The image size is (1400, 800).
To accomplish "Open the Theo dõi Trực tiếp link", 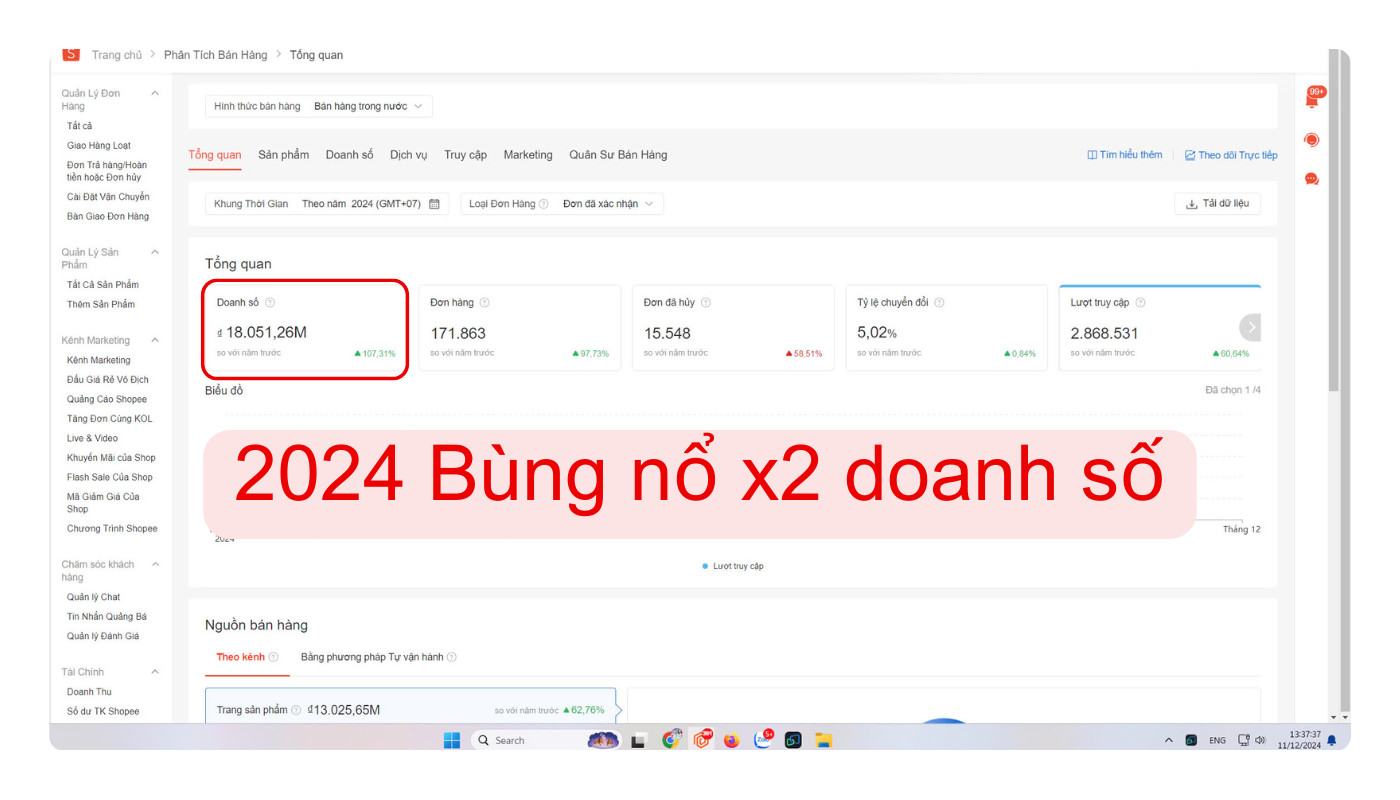I will point(1231,155).
